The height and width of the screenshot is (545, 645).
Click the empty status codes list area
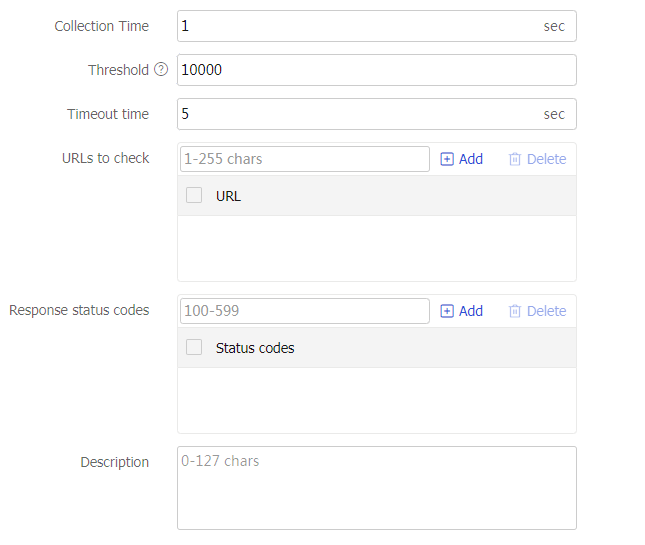[376, 400]
